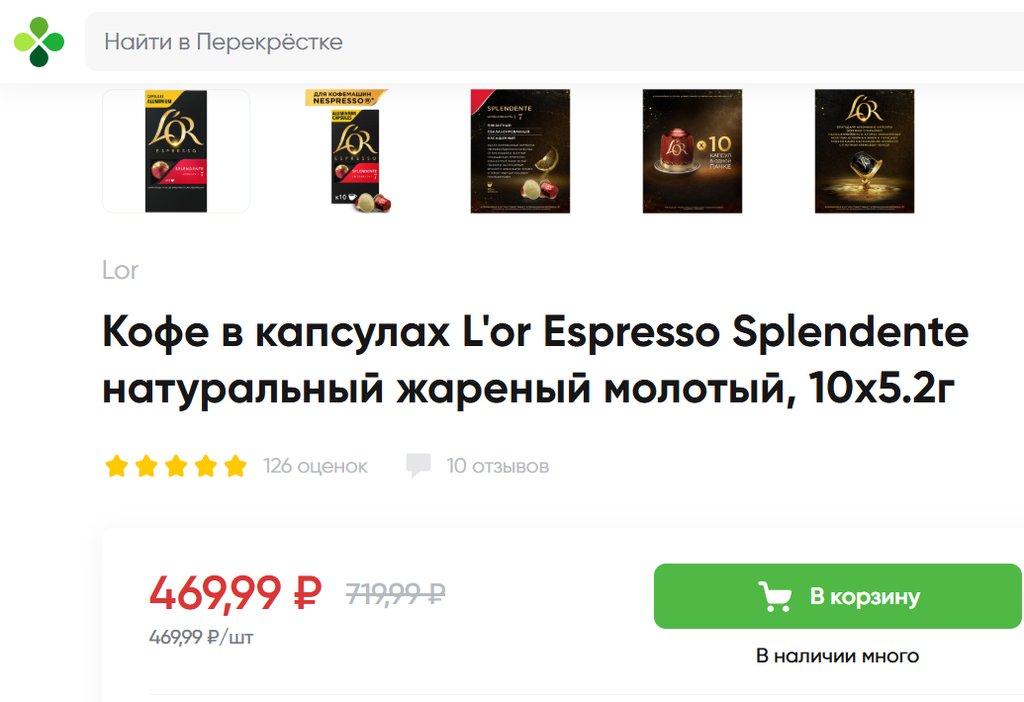
Task: Click the shopping cart icon in the button
Action: [775, 596]
